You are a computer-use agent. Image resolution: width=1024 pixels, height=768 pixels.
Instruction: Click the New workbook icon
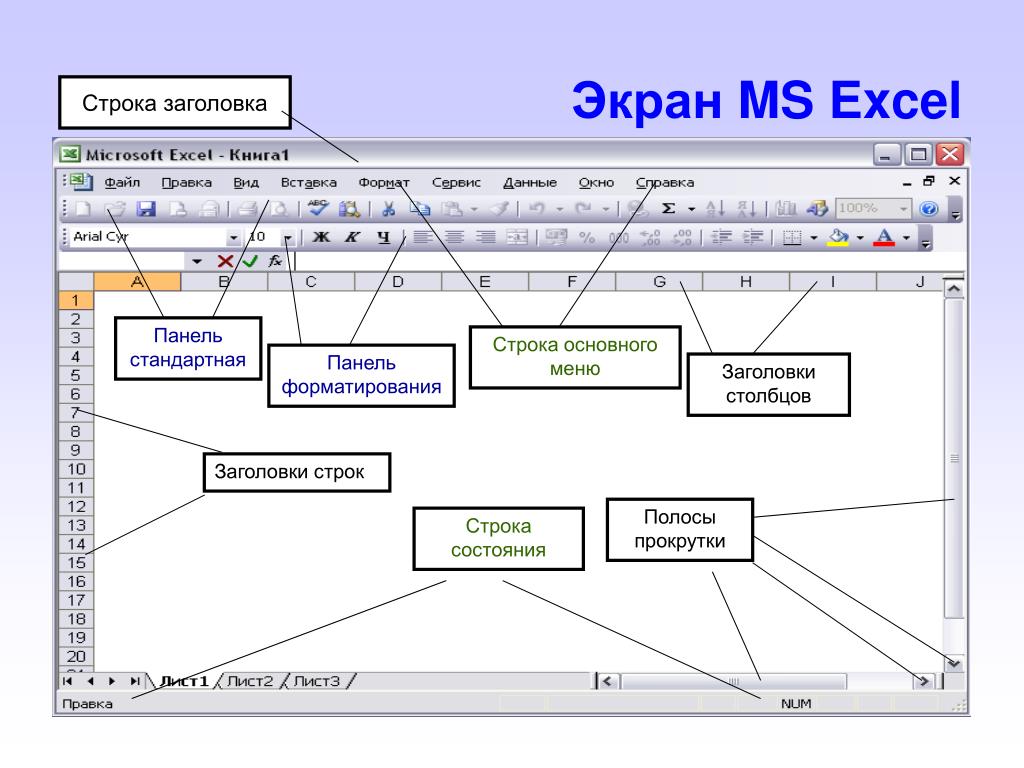pos(83,209)
